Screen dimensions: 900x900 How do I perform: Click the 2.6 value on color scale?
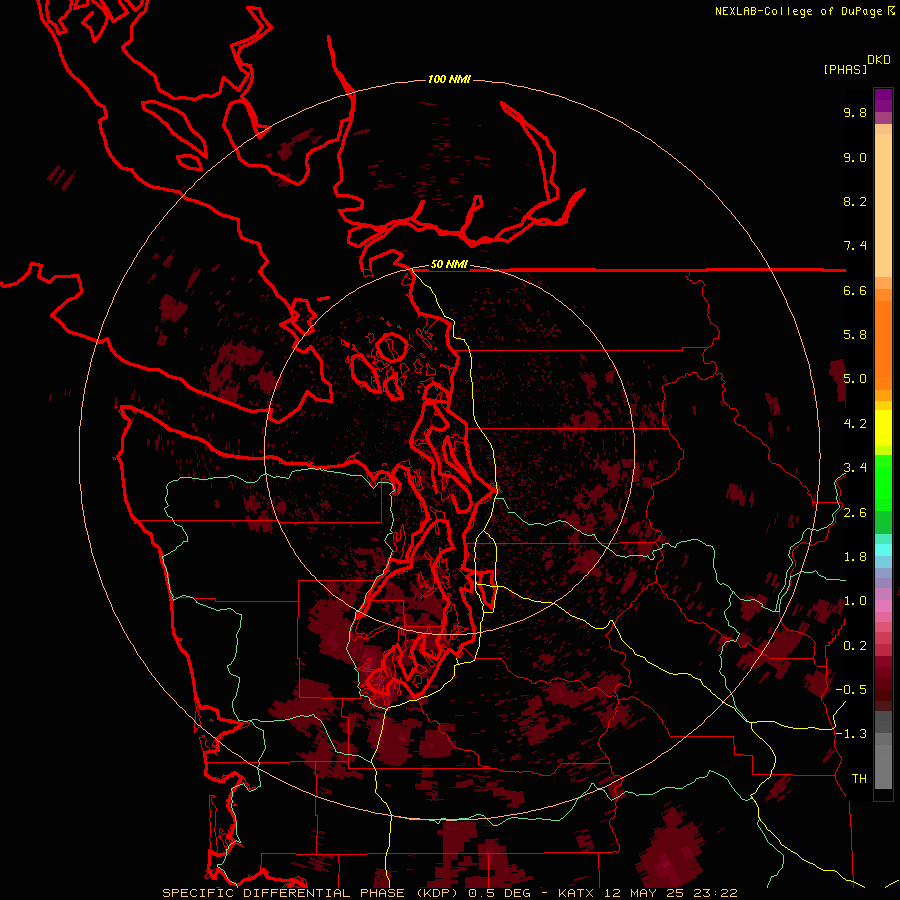(x=855, y=513)
